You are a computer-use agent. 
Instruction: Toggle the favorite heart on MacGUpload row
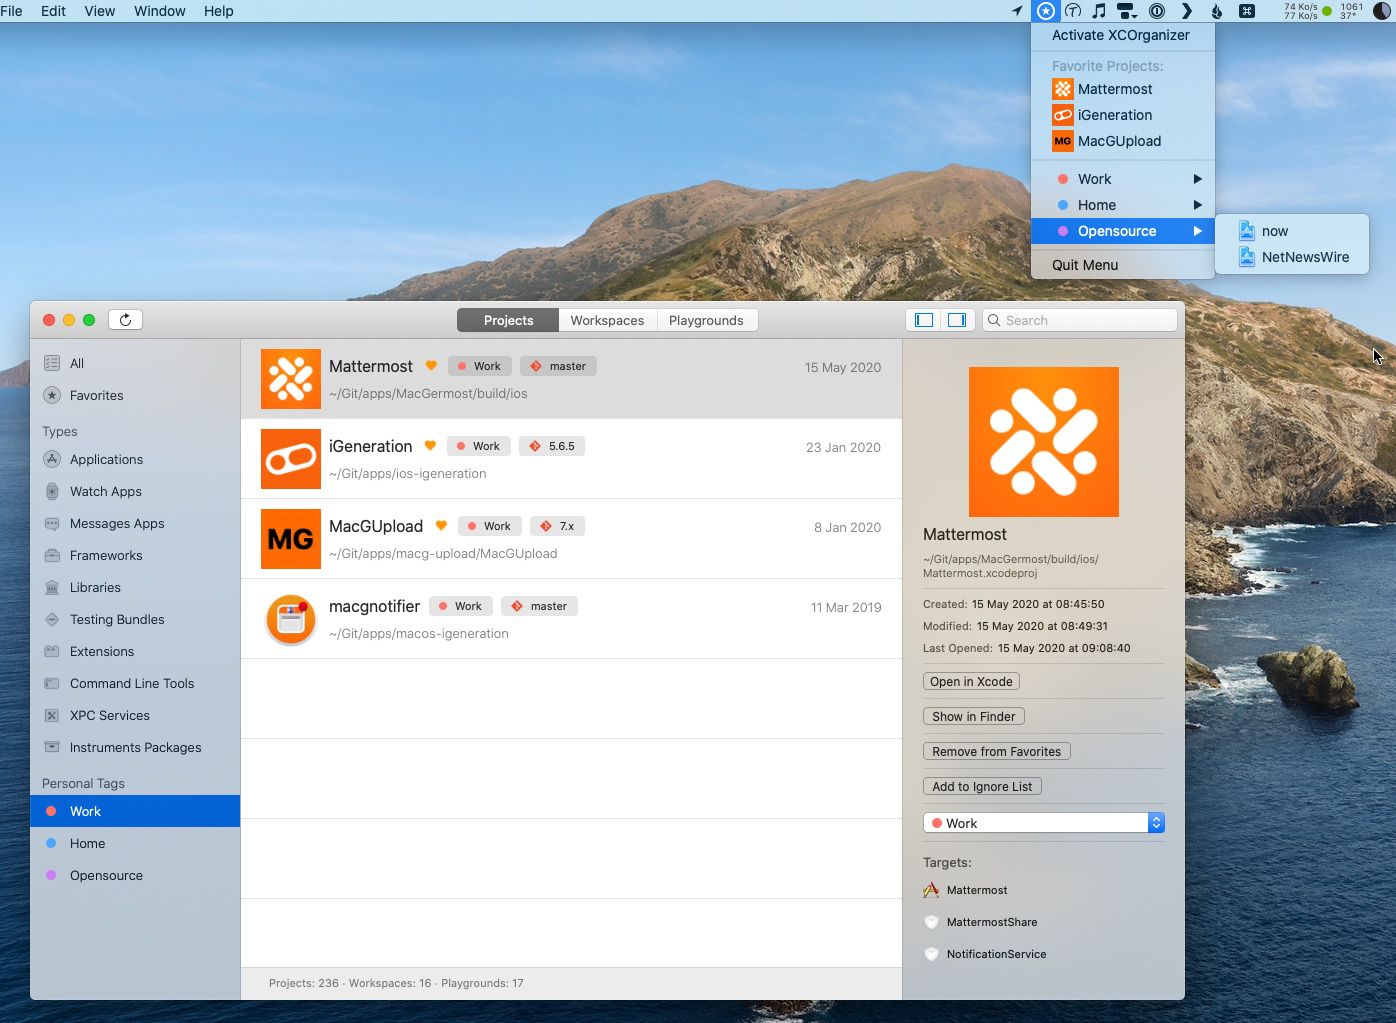pyautogui.click(x=441, y=526)
